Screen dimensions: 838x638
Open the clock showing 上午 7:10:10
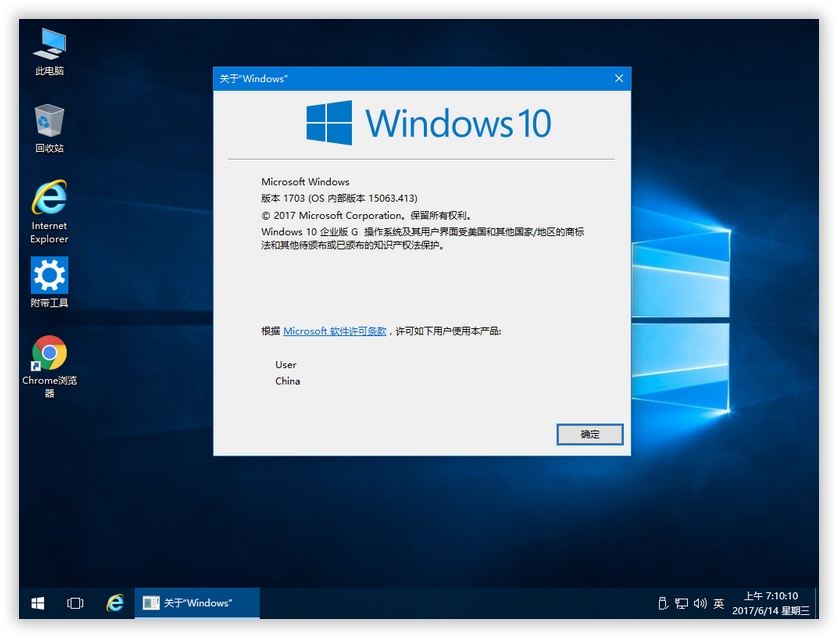[771, 596]
